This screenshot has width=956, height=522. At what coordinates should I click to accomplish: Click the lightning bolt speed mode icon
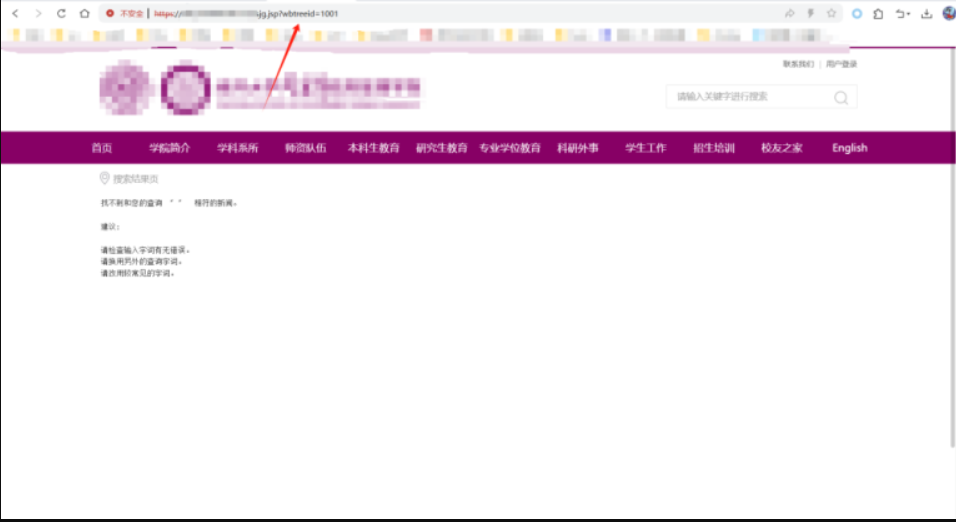pyautogui.click(x=810, y=13)
